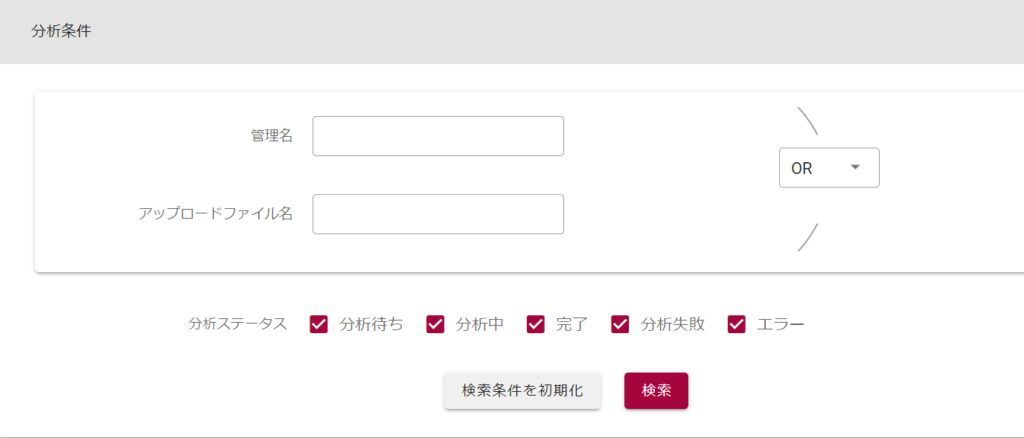Image resolution: width=1024 pixels, height=438 pixels.
Task: Click the アップロードファイル名 label text
Action: pyautogui.click(x=215, y=214)
